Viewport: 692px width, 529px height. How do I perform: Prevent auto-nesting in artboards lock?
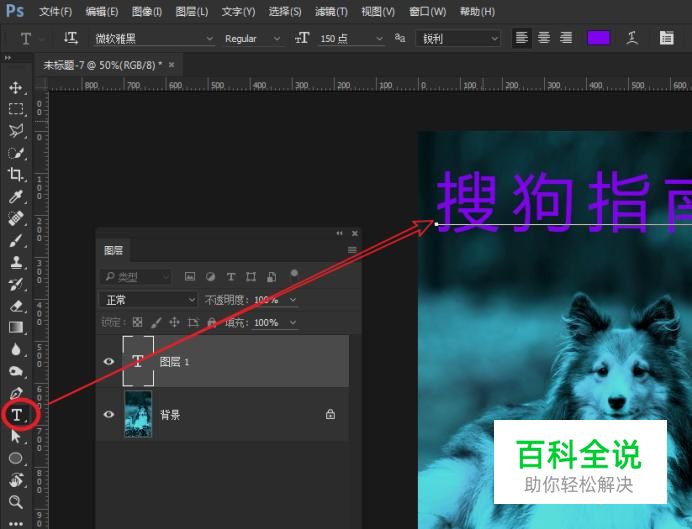(x=193, y=323)
